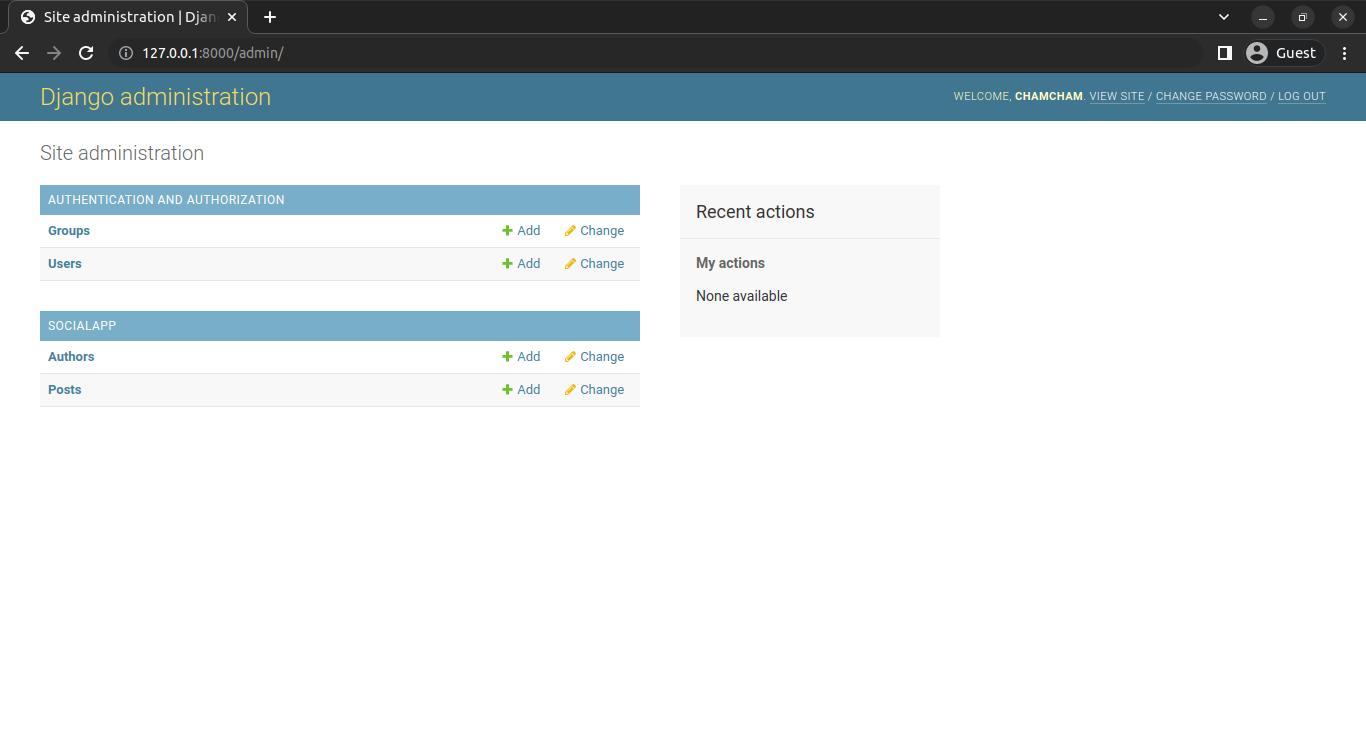
Task: Click the Change Password link
Action: coord(1210,97)
